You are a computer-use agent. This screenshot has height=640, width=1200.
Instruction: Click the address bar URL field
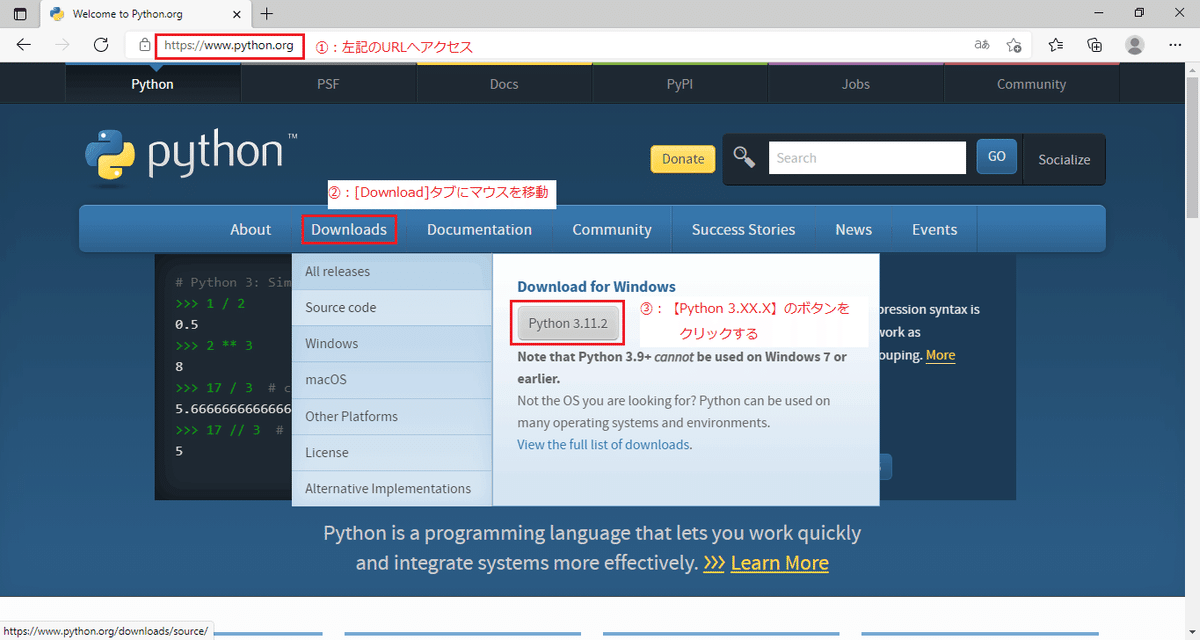[x=228, y=45]
